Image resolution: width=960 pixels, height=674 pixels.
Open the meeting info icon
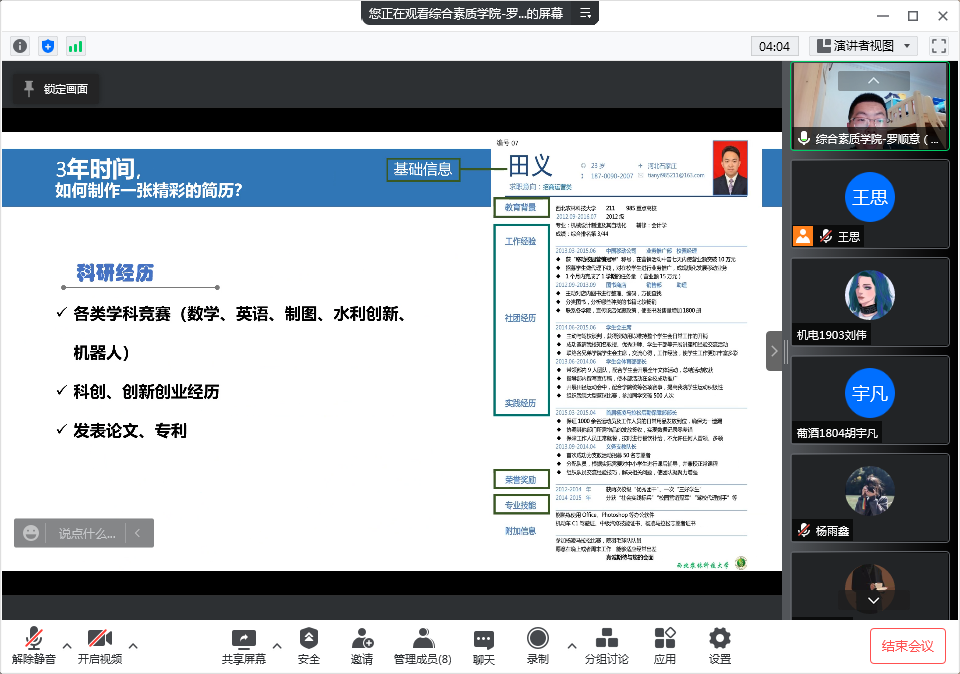click(19, 46)
